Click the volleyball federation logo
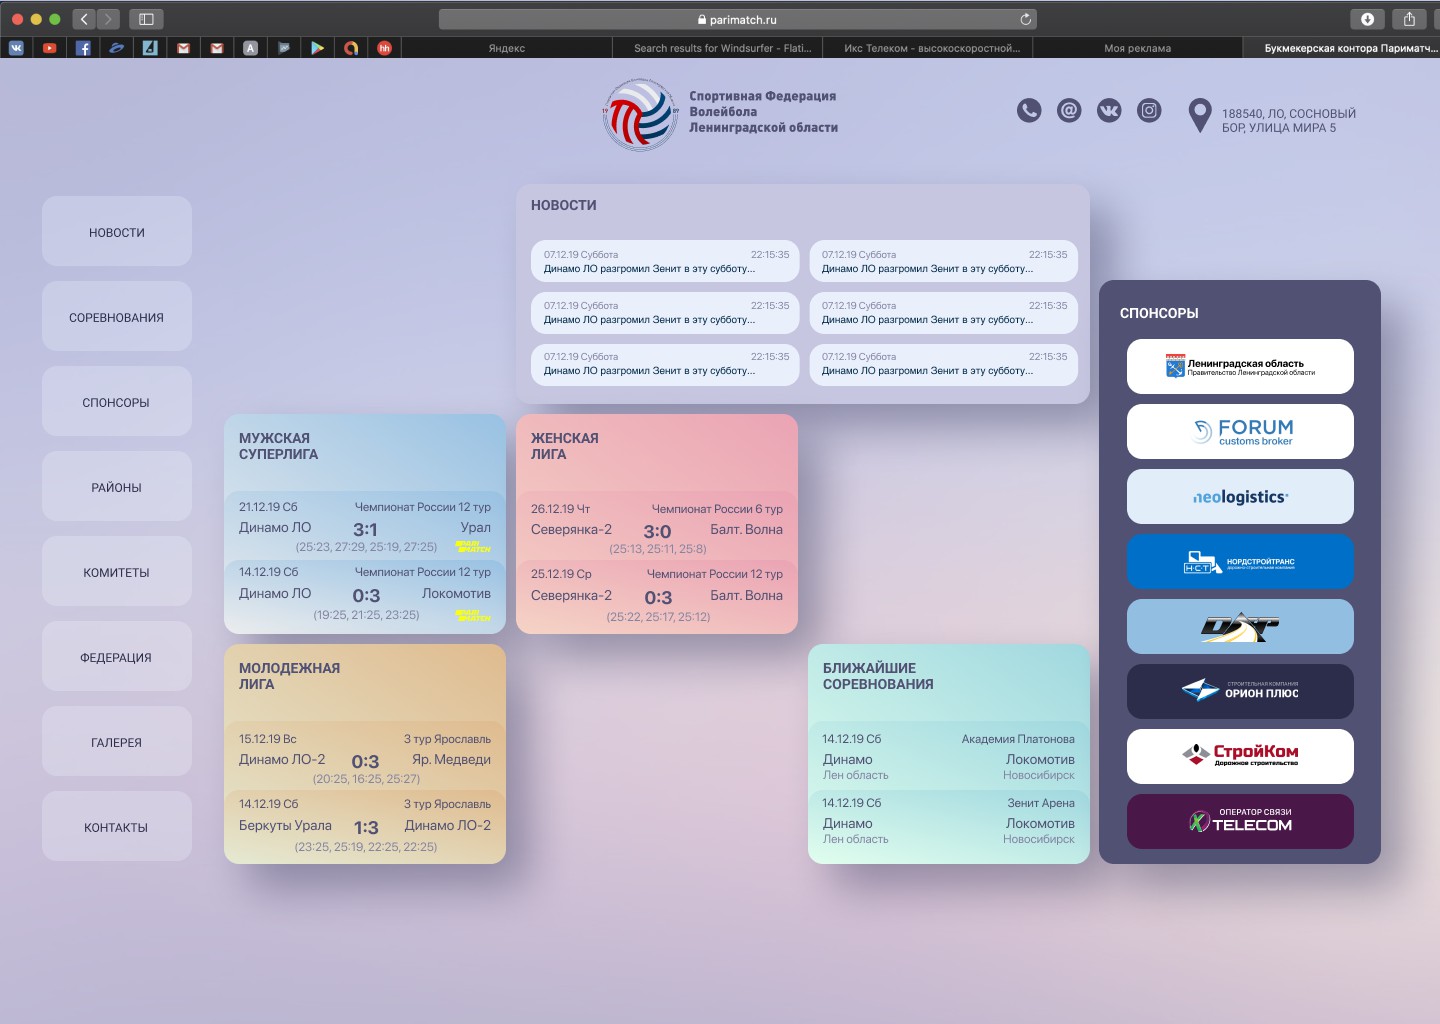 pyautogui.click(x=640, y=114)
